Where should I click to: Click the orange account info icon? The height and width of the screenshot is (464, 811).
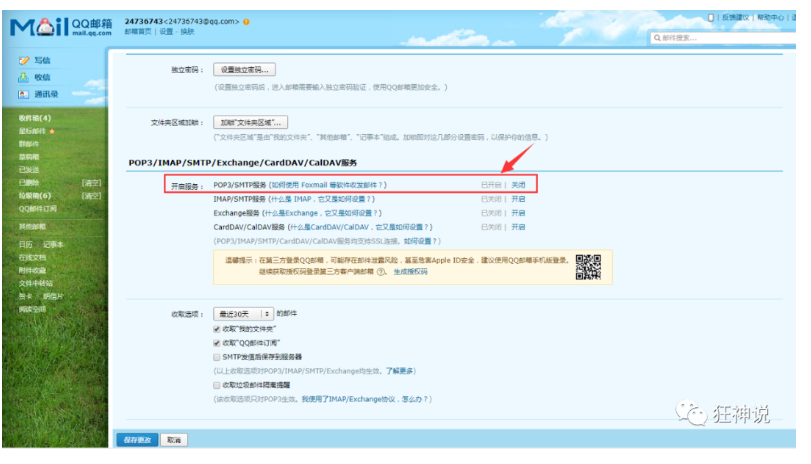click(x=246, y=21)
